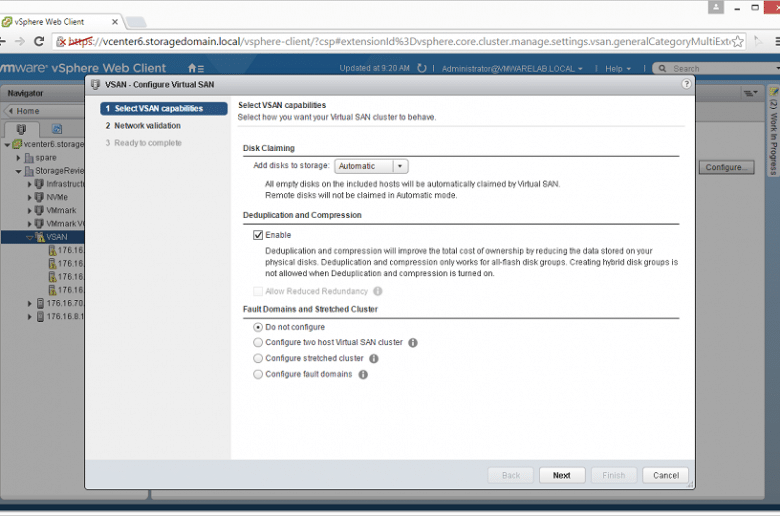The image size is (780, 516).
Task: Collapse the StorageReview datacenter node
Action: [x=18, y=171]
